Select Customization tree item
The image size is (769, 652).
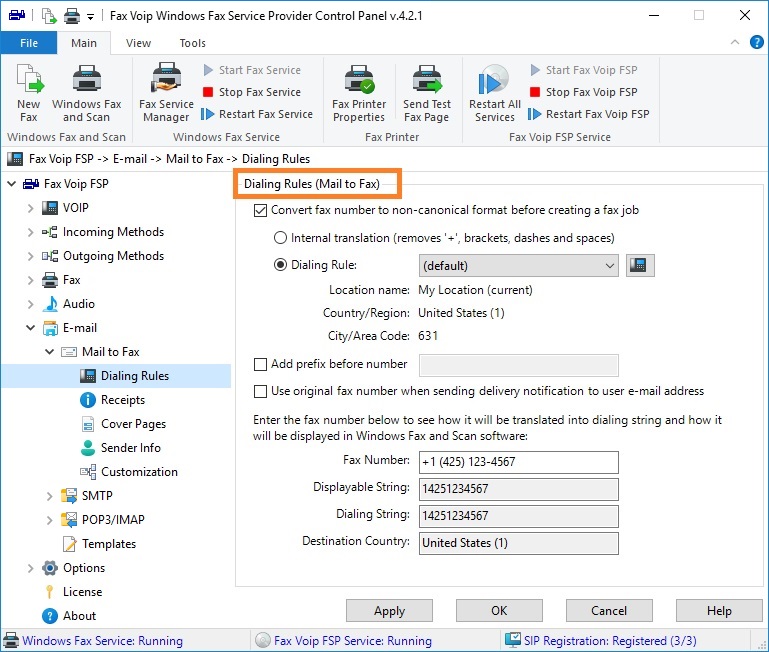(x=139, y=472)
